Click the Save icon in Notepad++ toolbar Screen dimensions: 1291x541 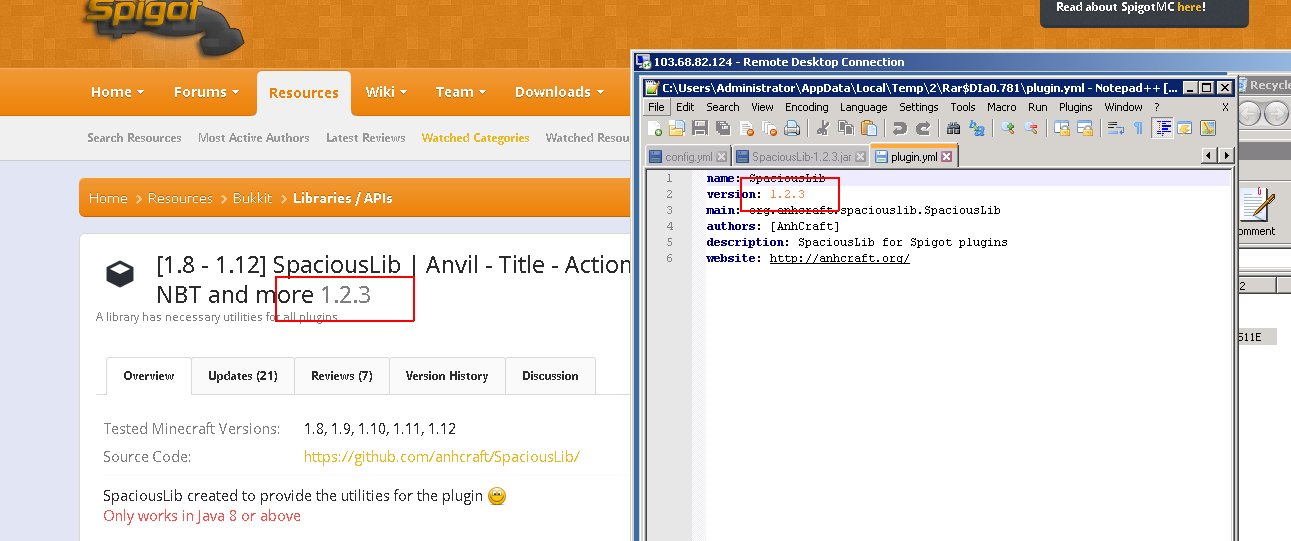tap(700, 128)
